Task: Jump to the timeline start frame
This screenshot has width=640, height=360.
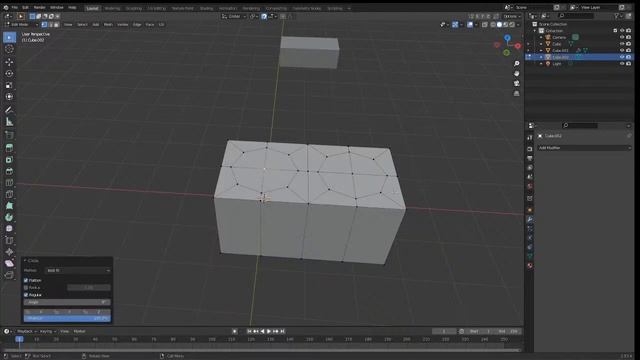Action: tap(249, 331)
